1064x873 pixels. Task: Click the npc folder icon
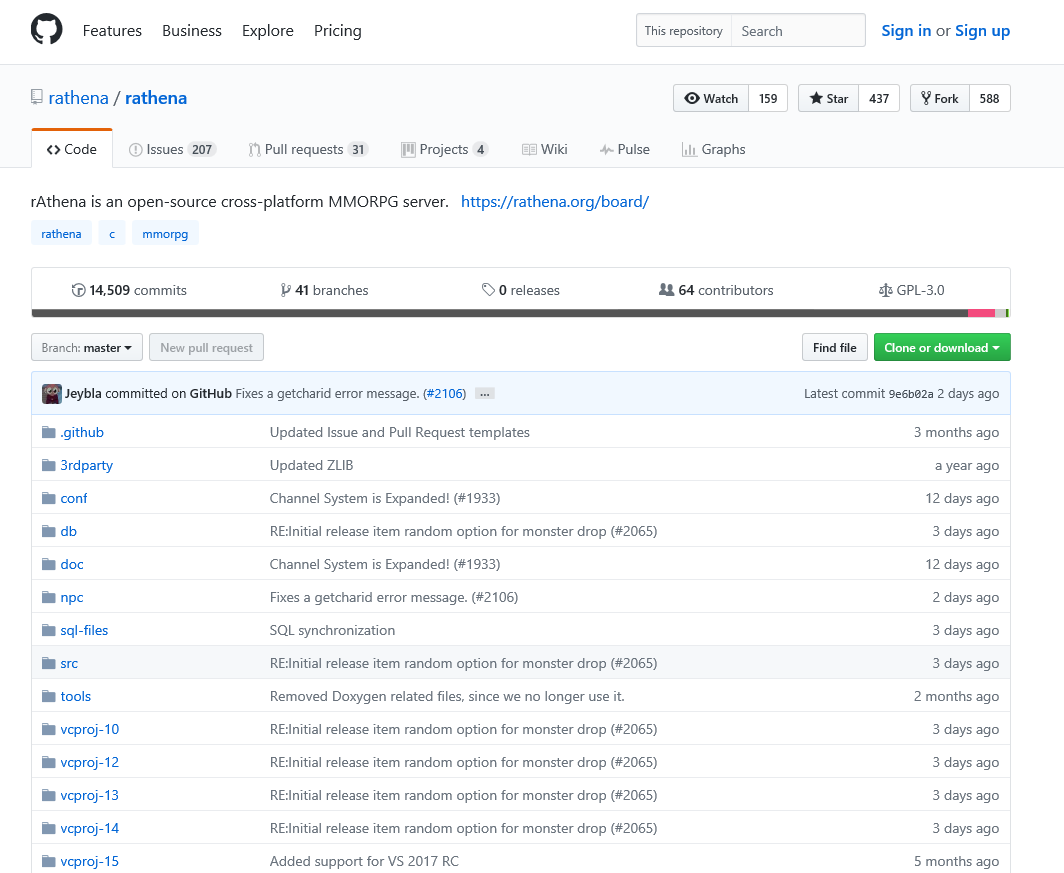(48, 597)
